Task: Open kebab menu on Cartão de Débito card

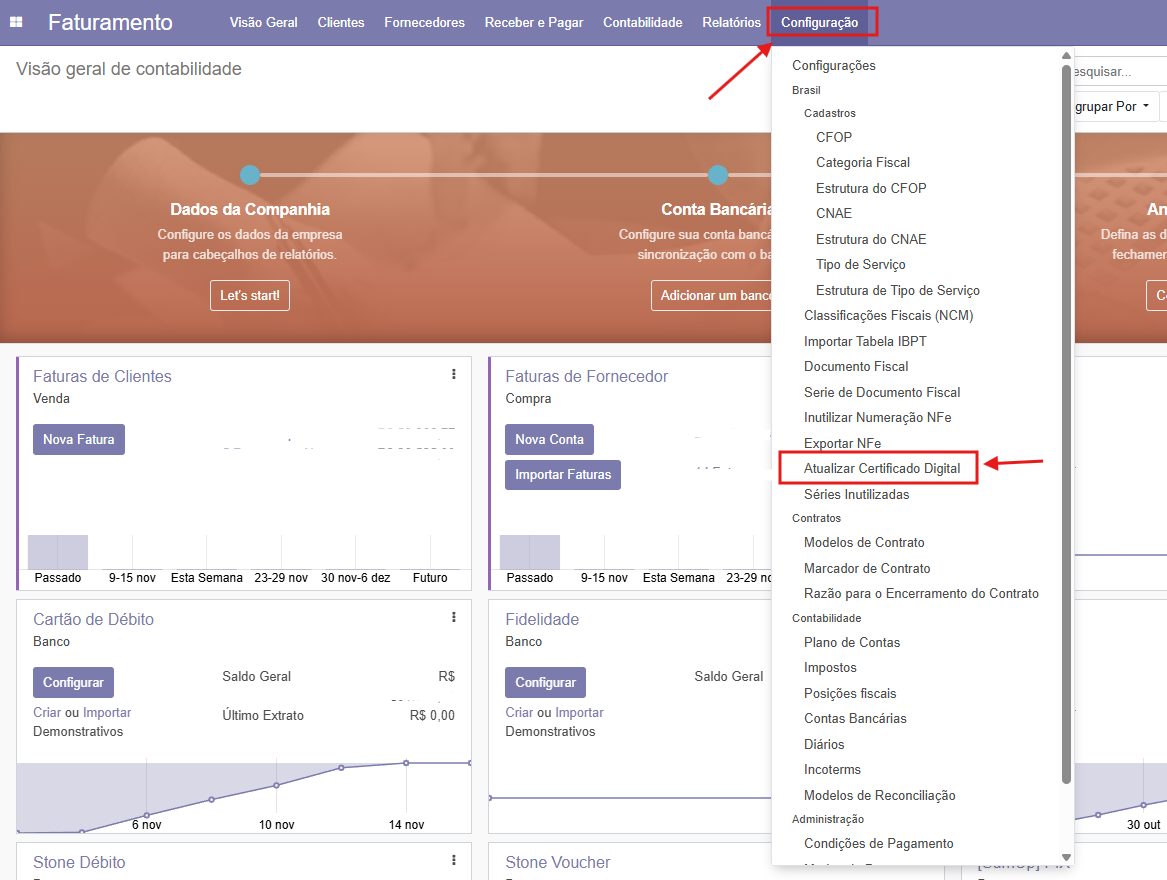Action: click(x=453, y=617)
